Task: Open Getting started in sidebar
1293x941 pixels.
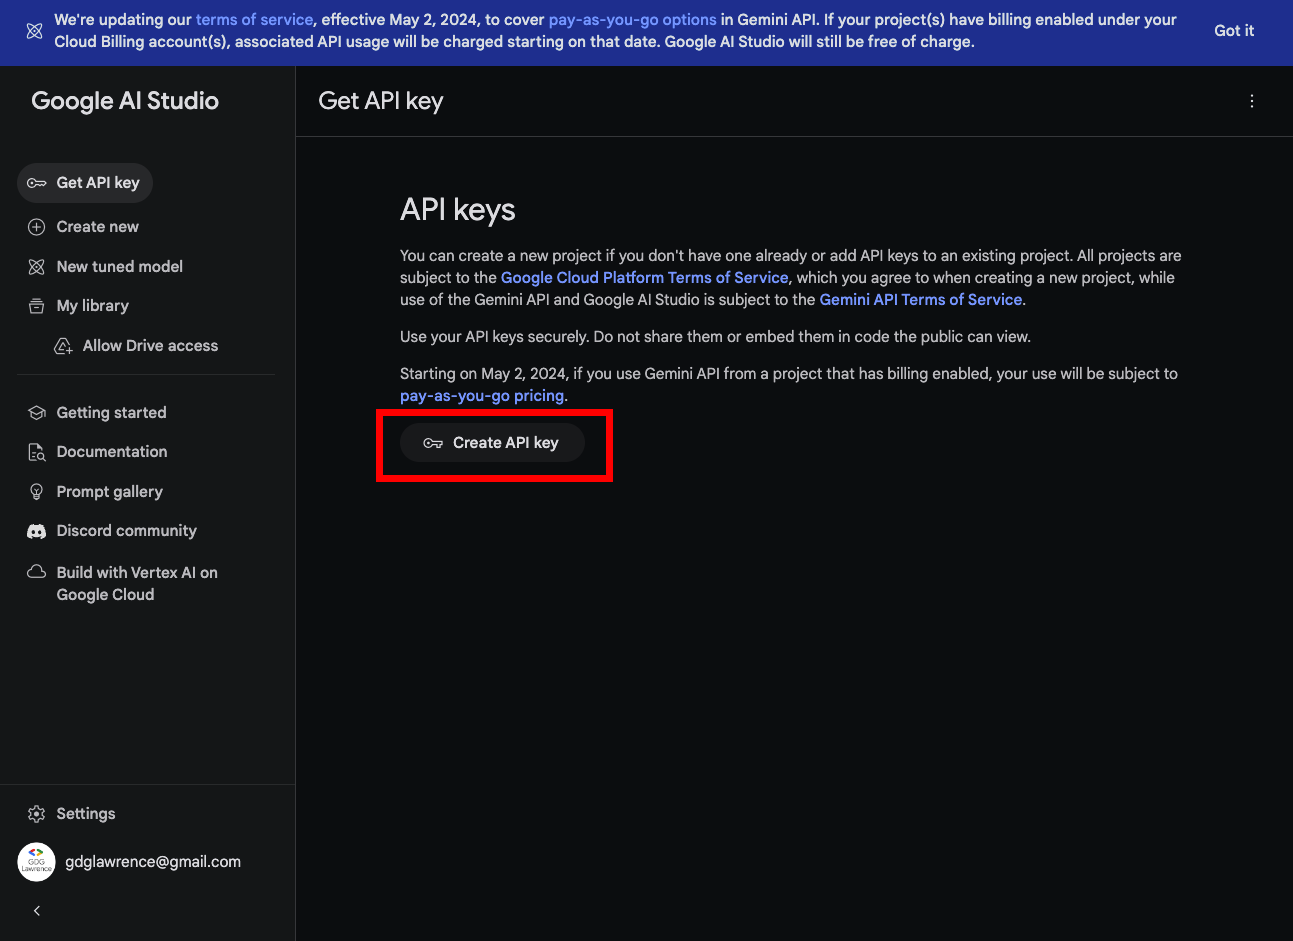Action: [111, 413]
